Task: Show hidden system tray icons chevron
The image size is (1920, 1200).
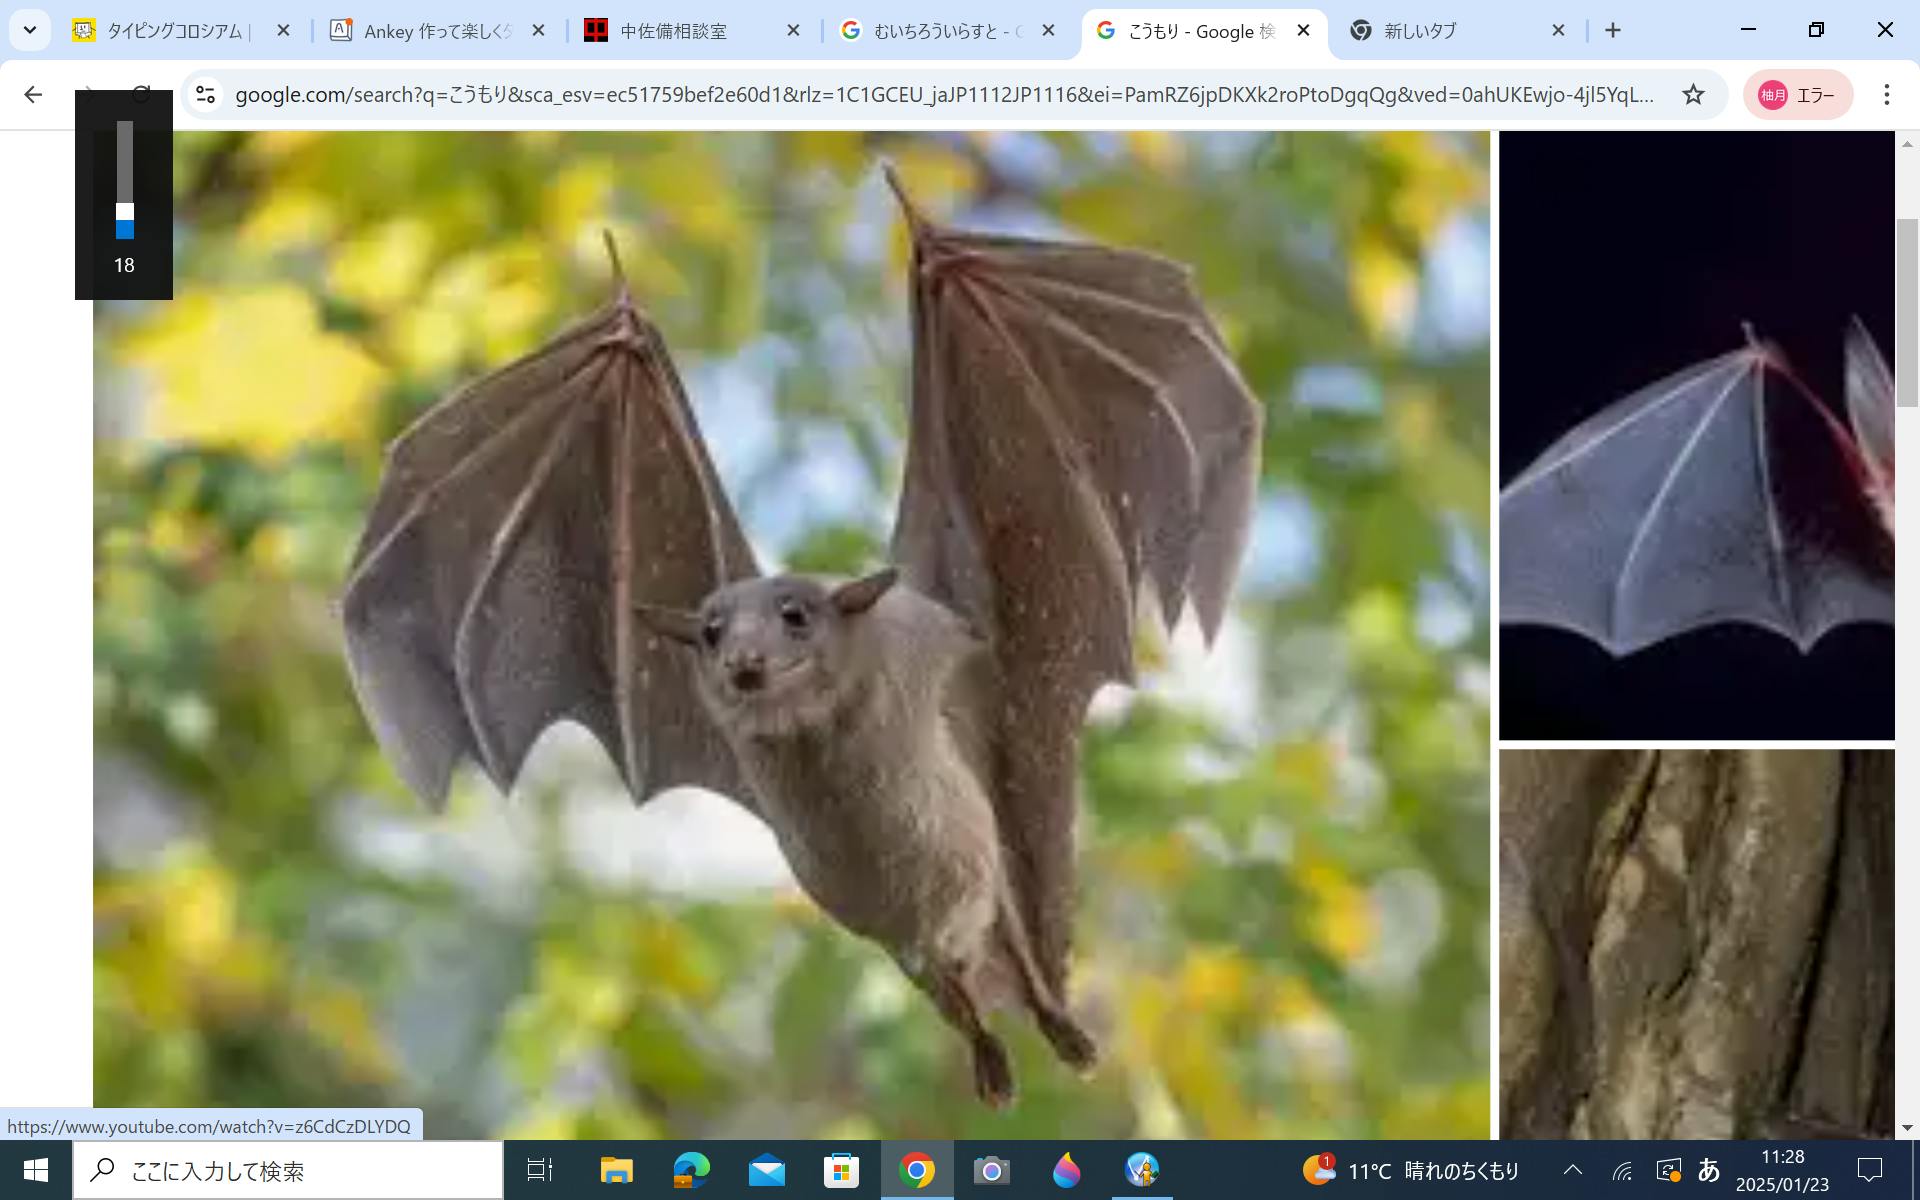Action: point(1572,1170)
